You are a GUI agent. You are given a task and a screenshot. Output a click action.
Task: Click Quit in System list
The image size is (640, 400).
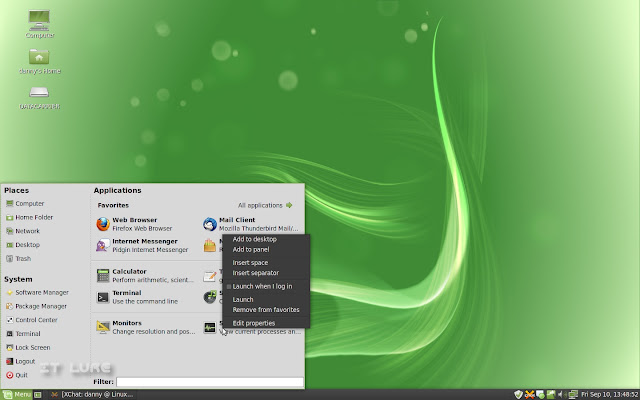[x=17, y=375]
